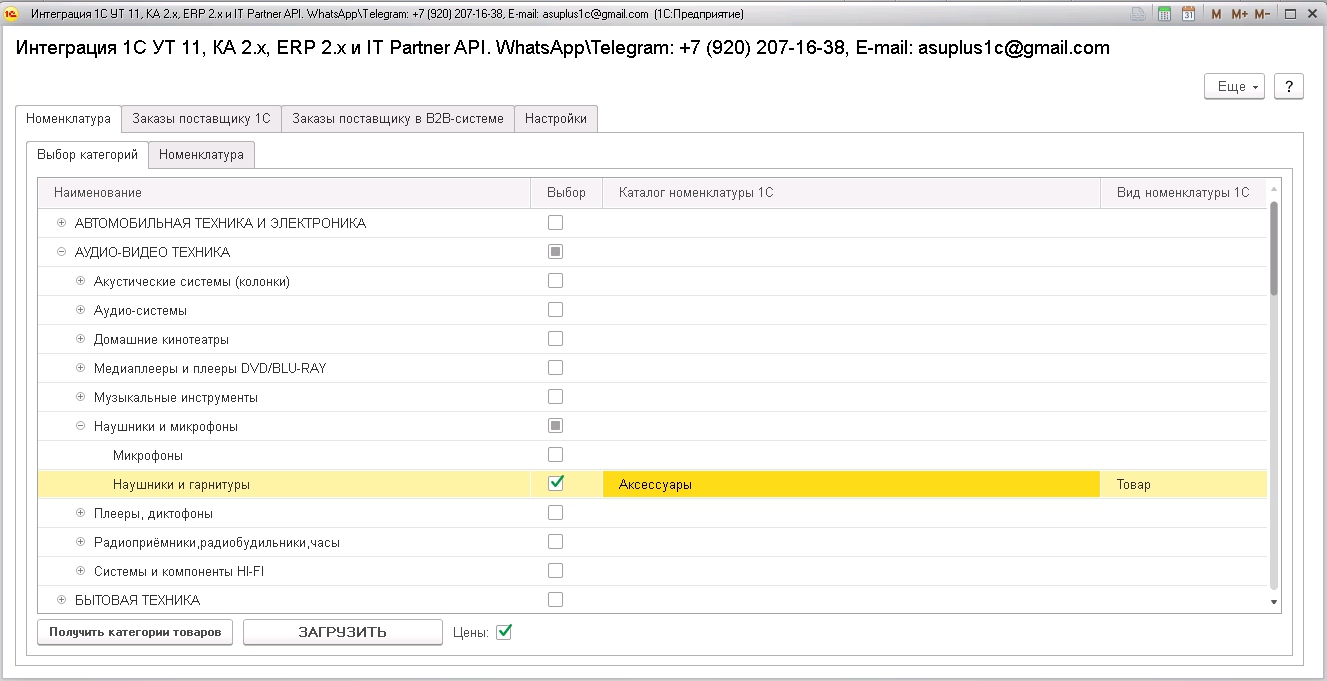Check the Микрофоны checkbox

point(556,455)
